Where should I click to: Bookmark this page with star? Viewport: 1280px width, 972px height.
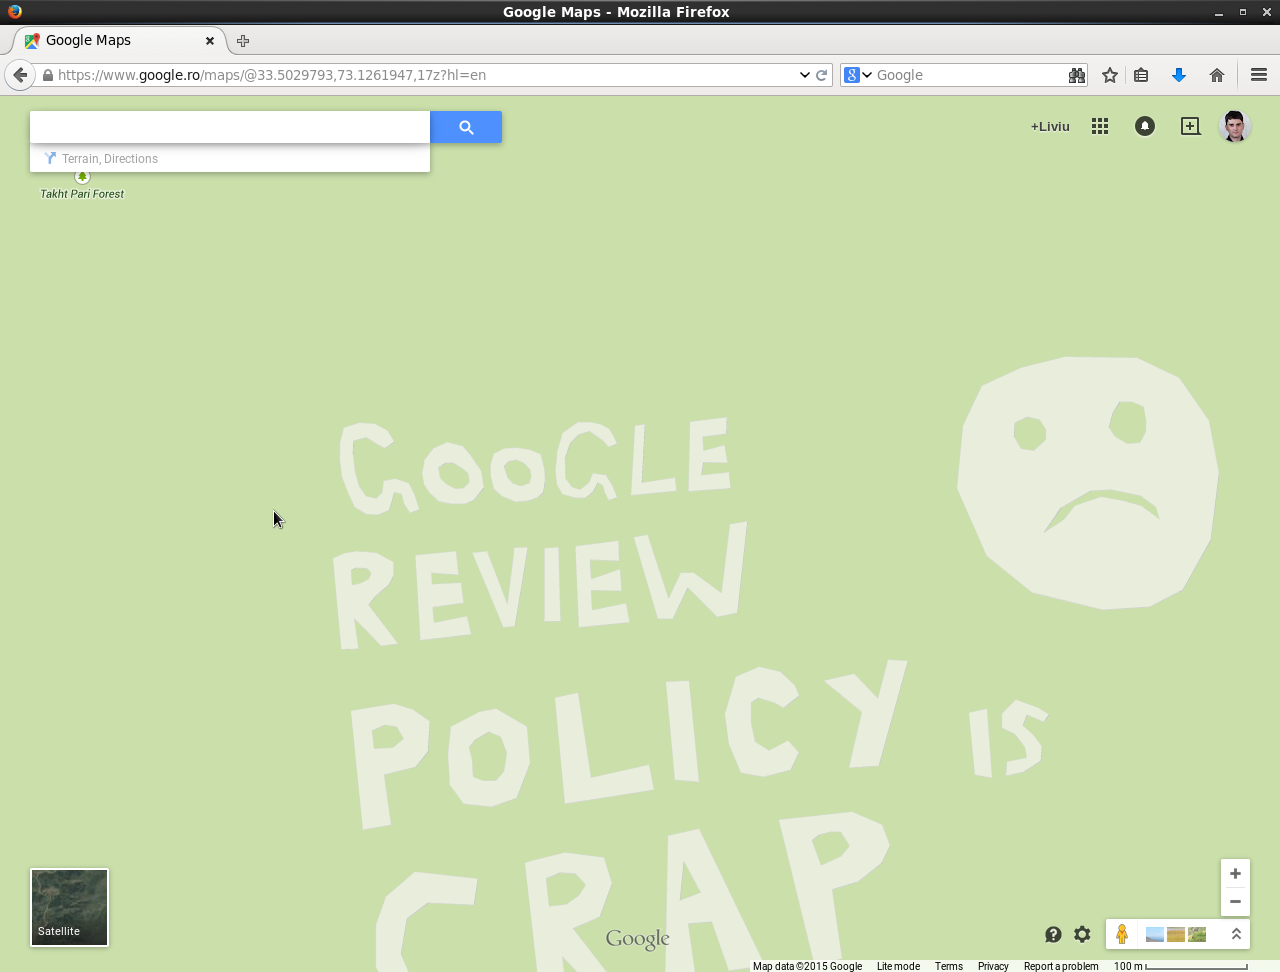[1110, 75]
